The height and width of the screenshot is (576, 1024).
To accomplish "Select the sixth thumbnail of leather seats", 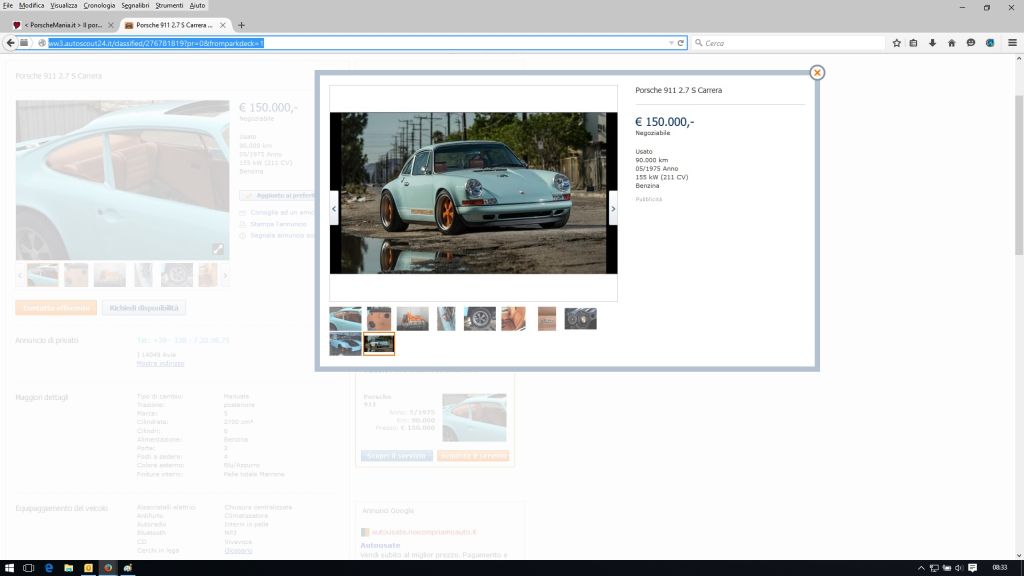I will pyautogui.click(x=513, y=319).
